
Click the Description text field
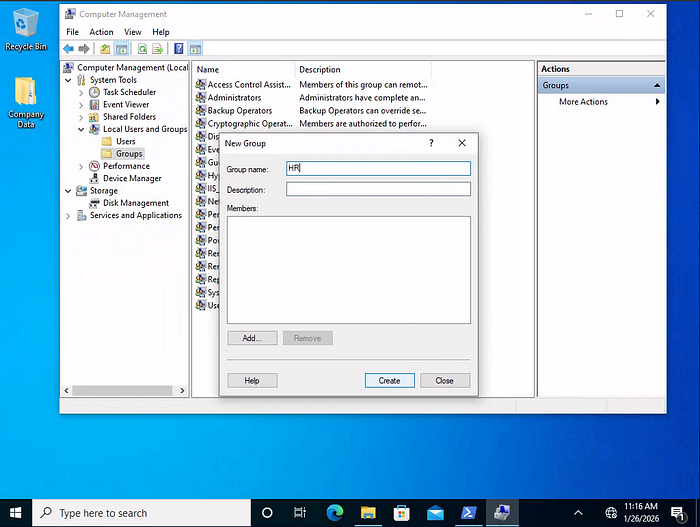click(x=378, y=189)
